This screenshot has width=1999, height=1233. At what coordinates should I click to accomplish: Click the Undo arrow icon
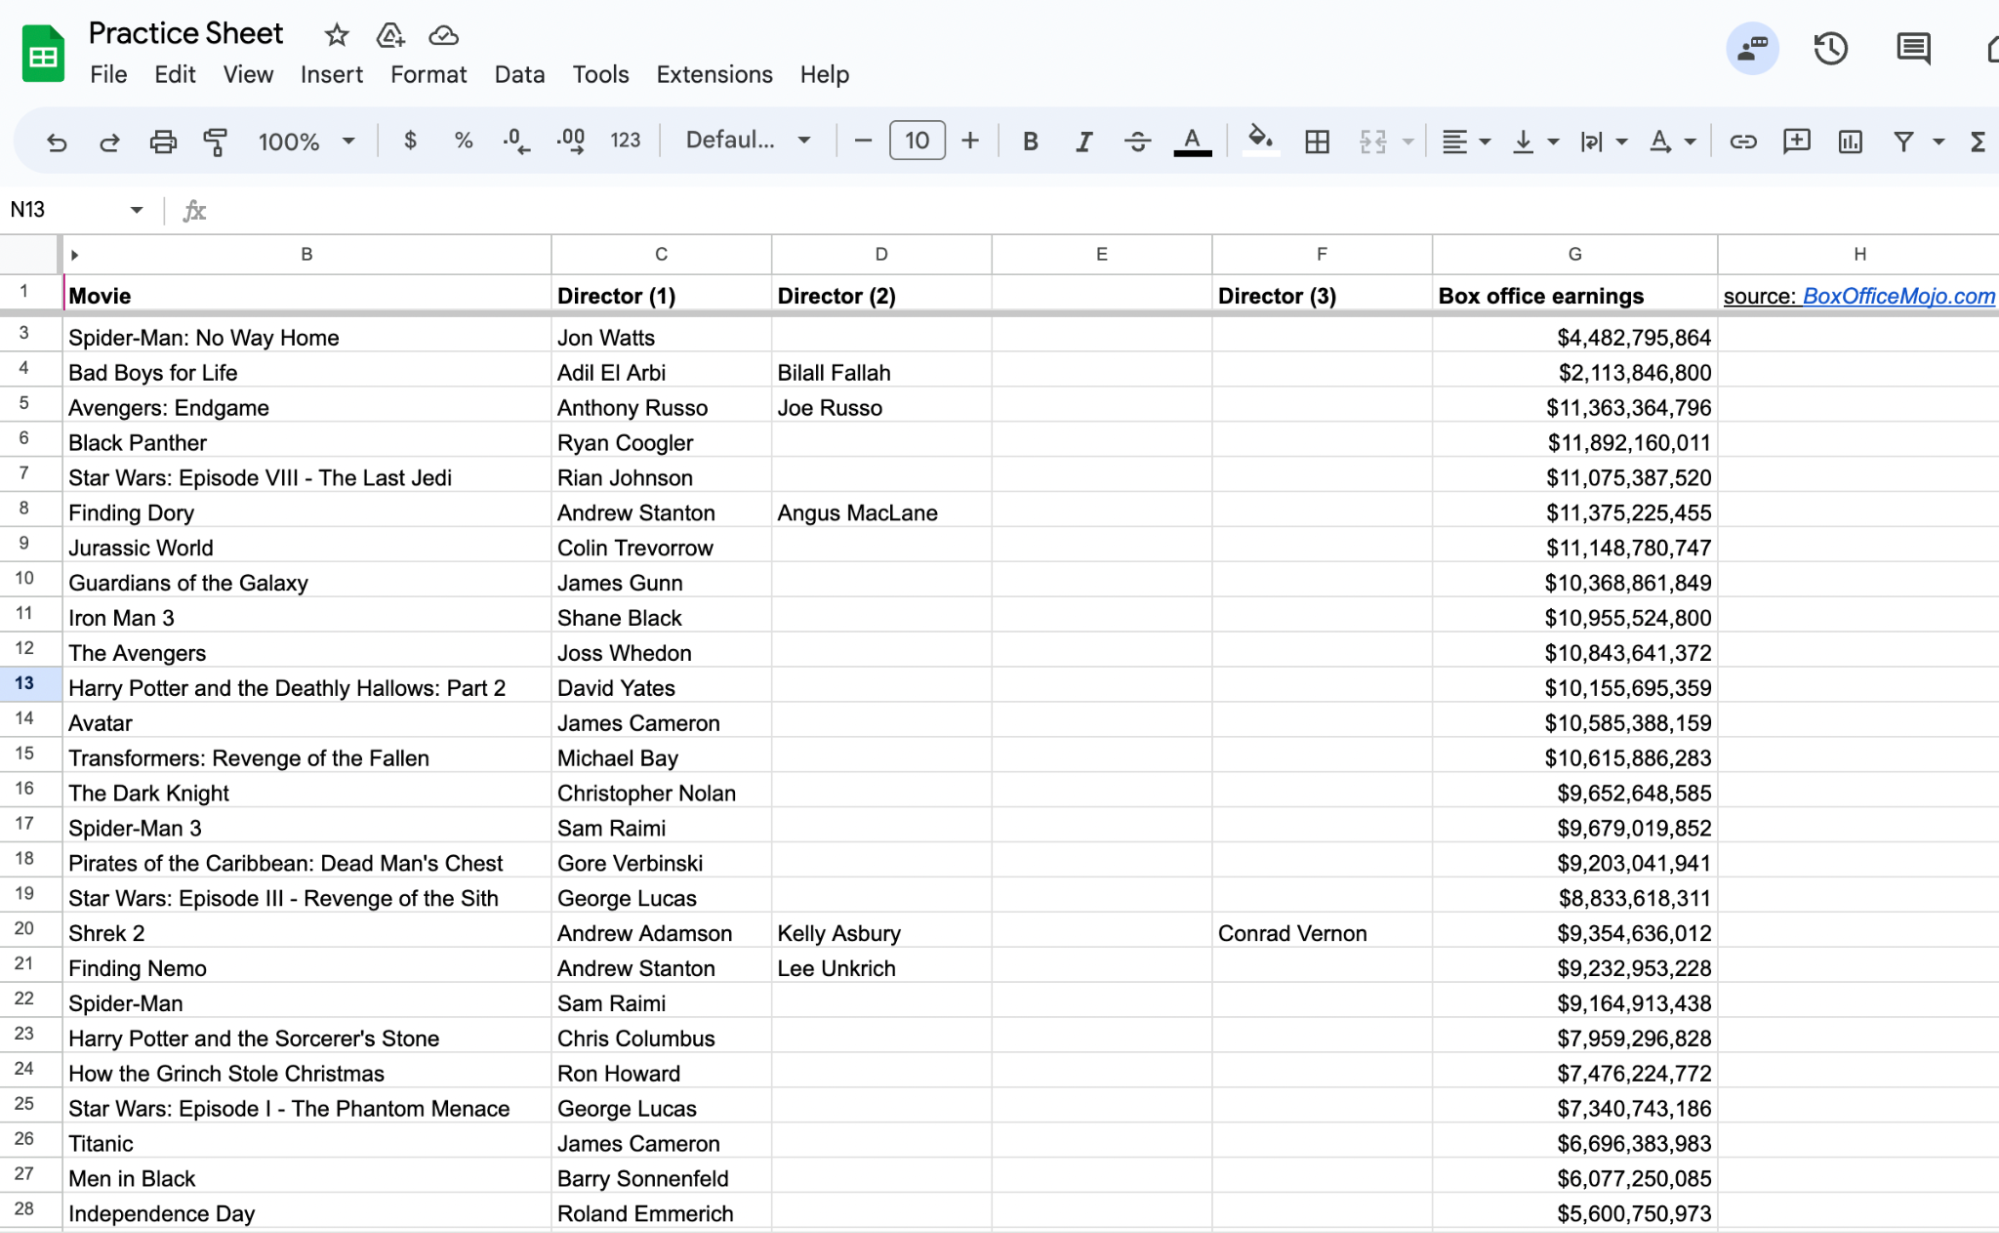coord(57,141)
